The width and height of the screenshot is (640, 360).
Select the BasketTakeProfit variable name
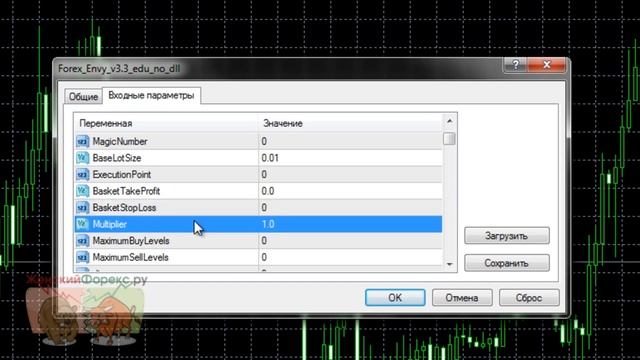(126, 191)
